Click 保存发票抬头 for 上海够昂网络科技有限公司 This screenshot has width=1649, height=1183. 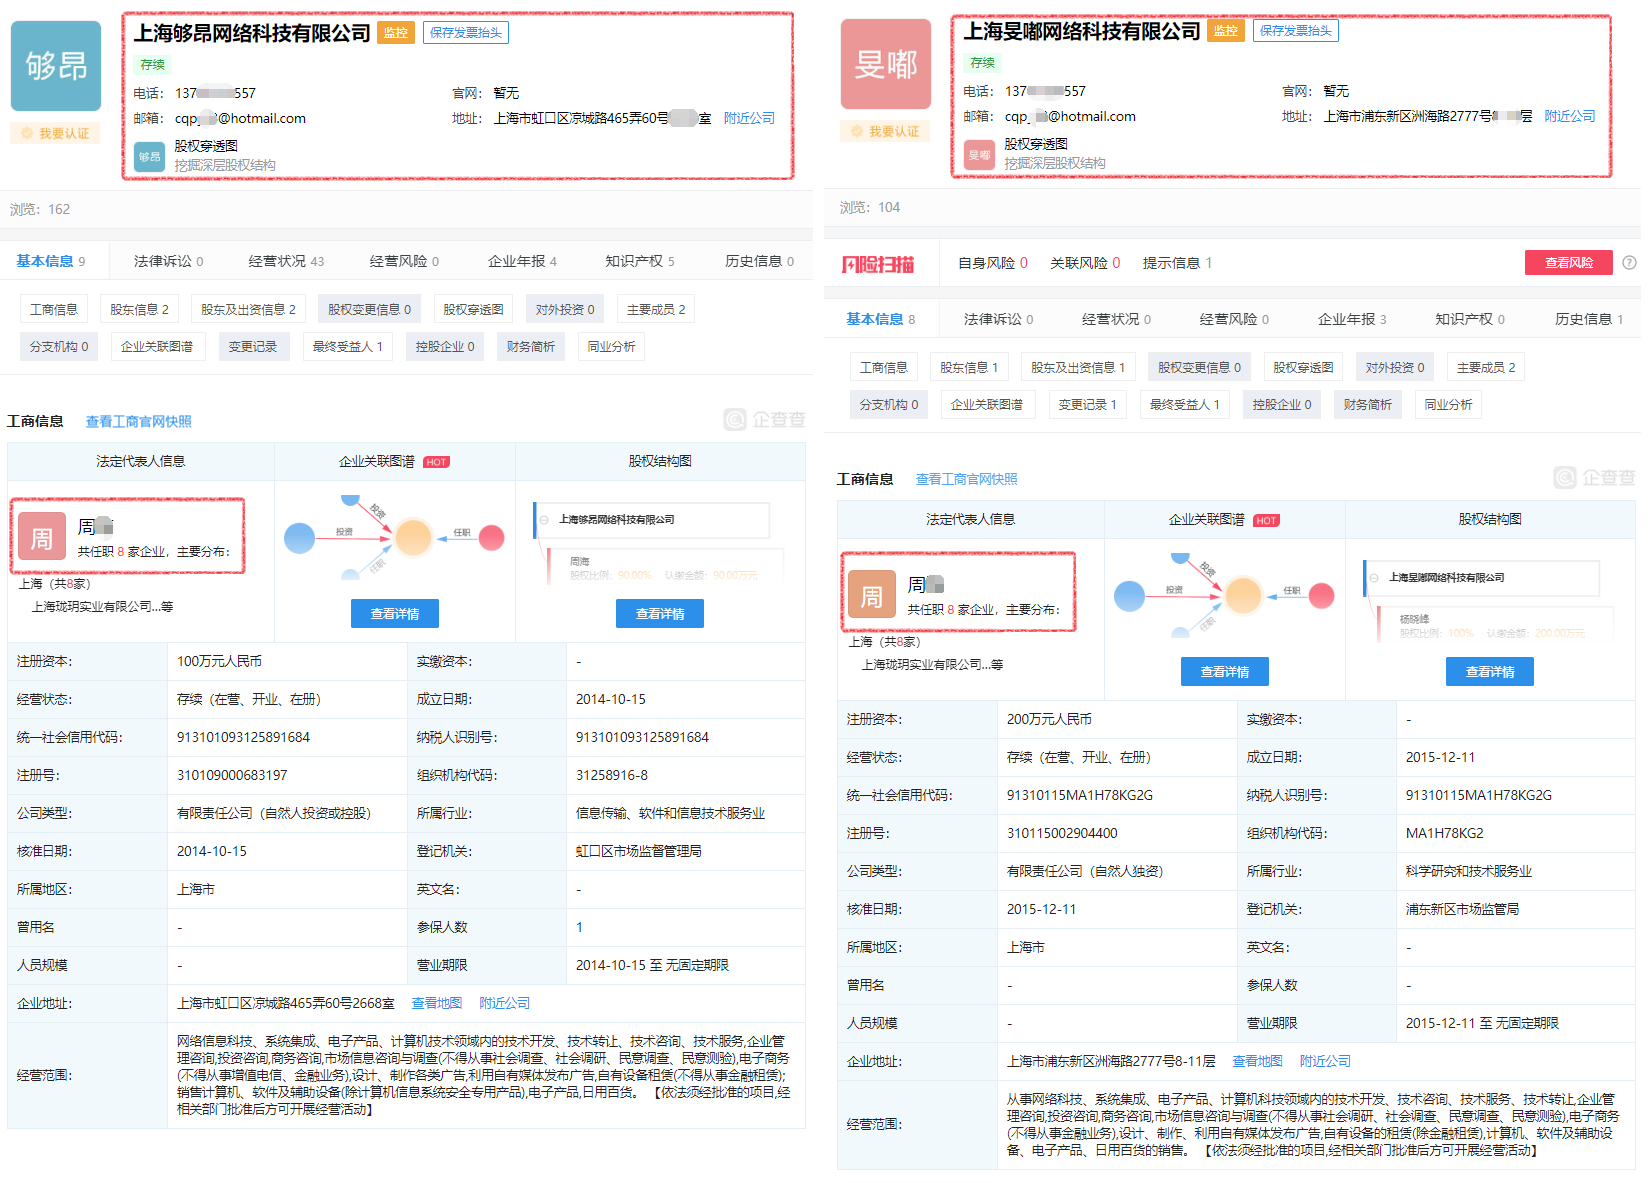(x=466, y=33)
